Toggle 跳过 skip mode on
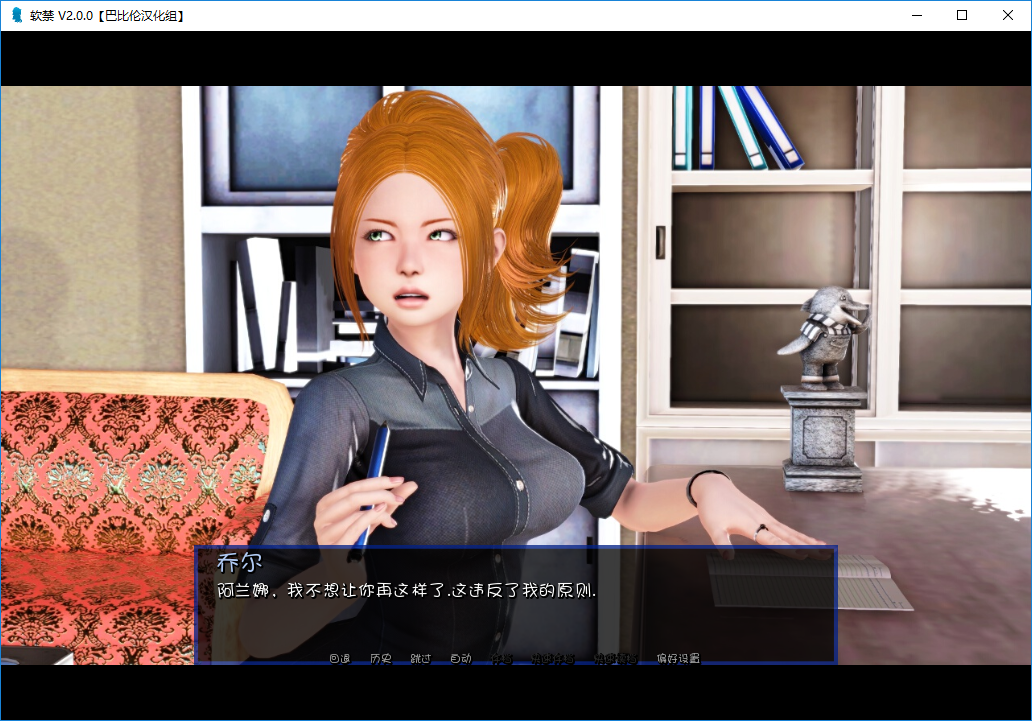Screen dimensions: 1032x721 click(421, 657)
